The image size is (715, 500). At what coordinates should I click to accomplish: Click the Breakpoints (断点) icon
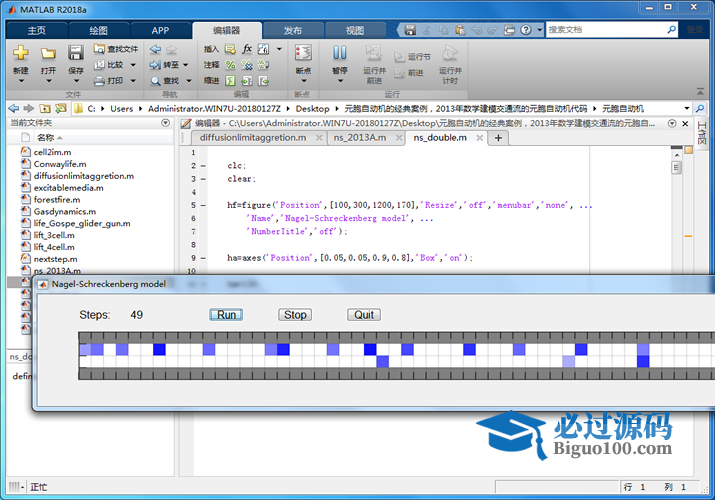tap(303, 53)
